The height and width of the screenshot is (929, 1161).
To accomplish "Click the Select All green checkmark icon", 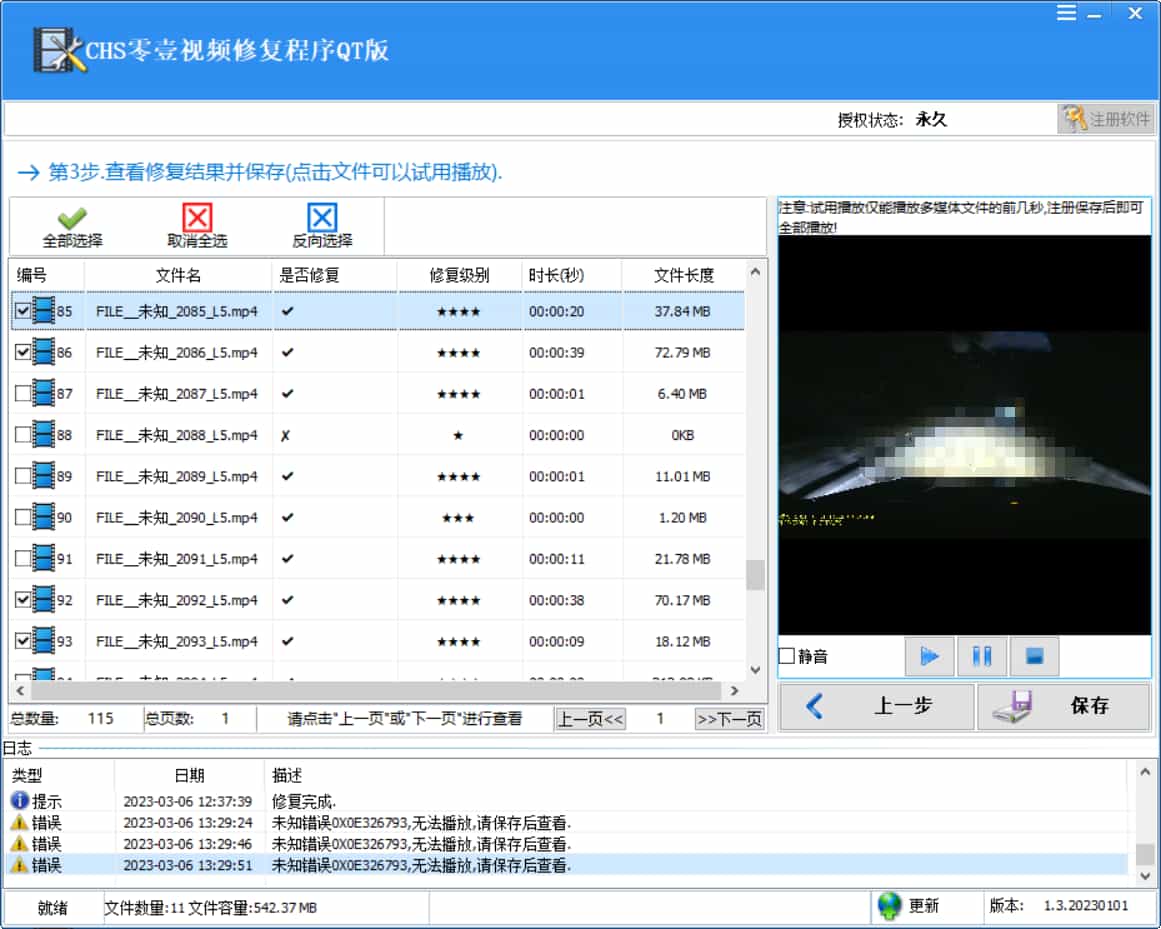I will [x=72, y=218].
